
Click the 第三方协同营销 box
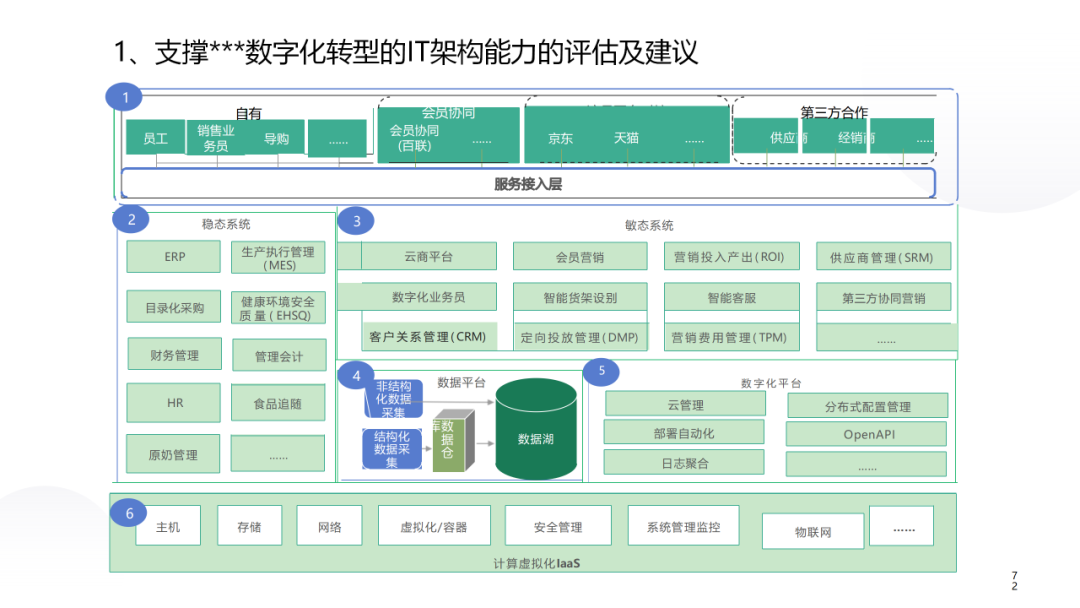tap(883, 297)
